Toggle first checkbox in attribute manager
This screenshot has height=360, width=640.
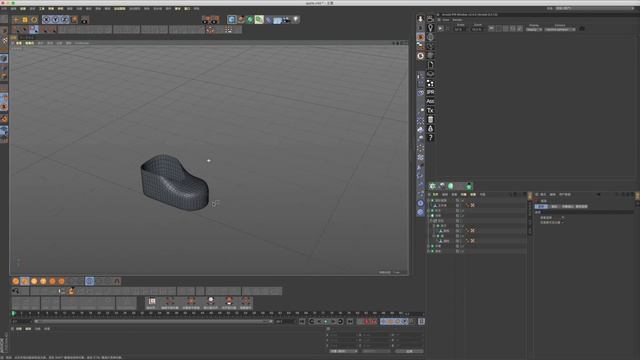tap(563, 218)
